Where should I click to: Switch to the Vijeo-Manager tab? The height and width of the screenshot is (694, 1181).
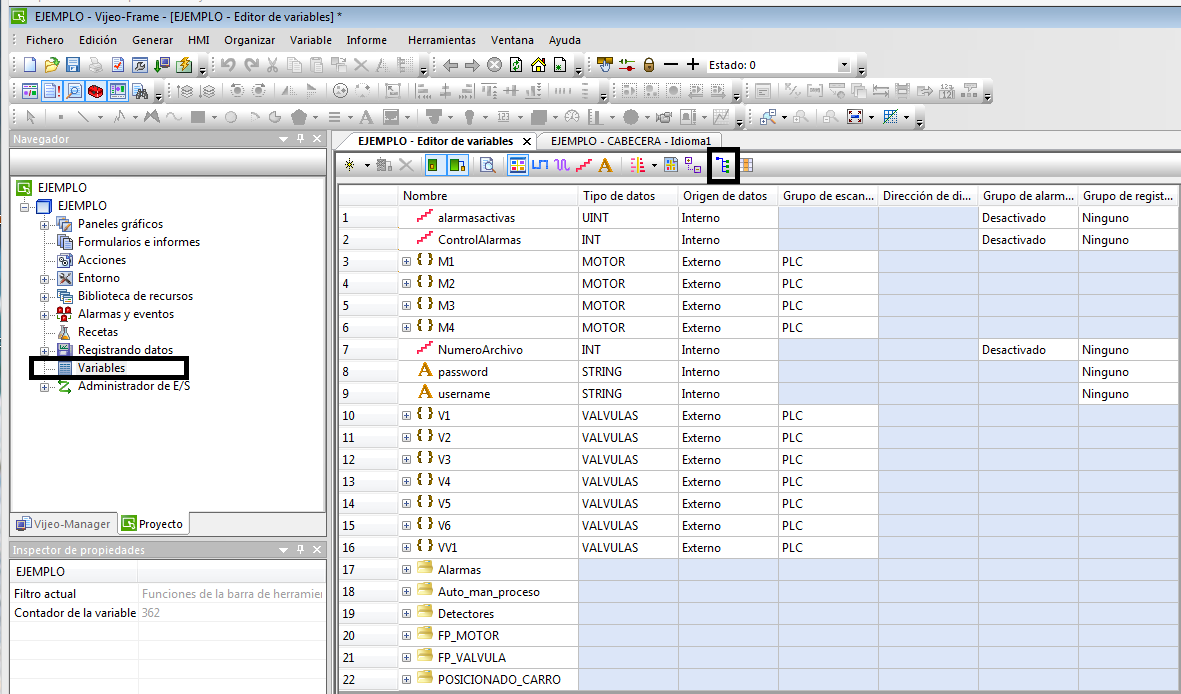coord(64,524)
